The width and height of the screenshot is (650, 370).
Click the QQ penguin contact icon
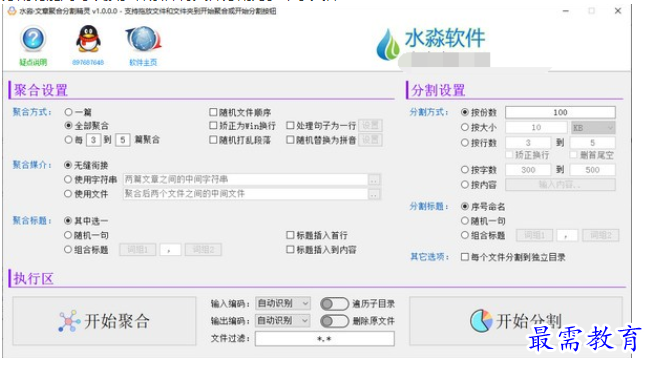click(88, 39)
